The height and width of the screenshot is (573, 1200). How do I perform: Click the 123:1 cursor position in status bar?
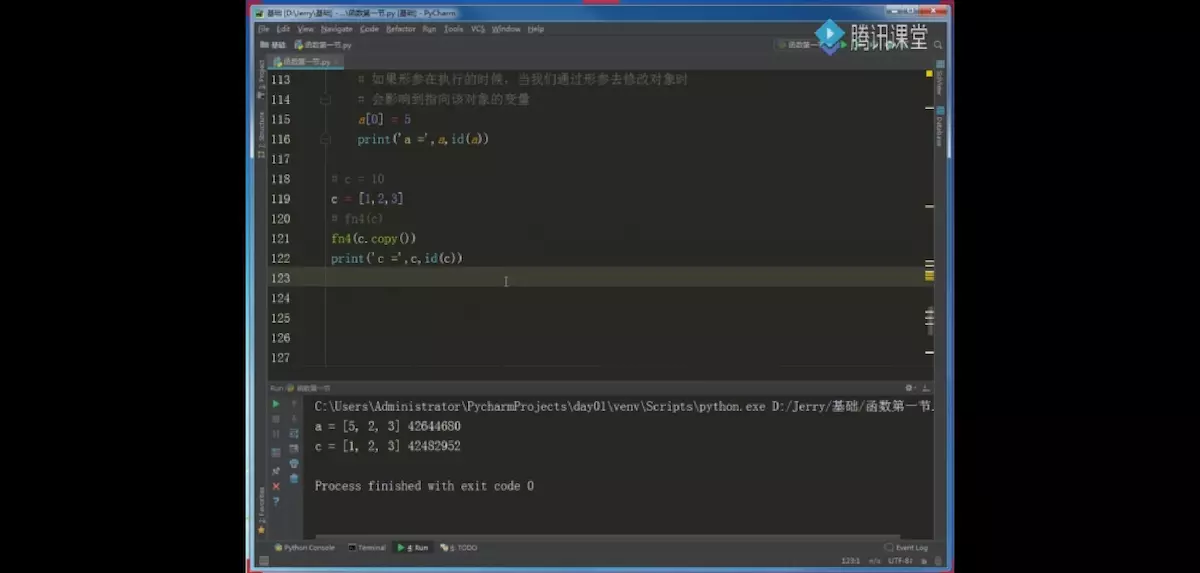(x=851, y=561)
